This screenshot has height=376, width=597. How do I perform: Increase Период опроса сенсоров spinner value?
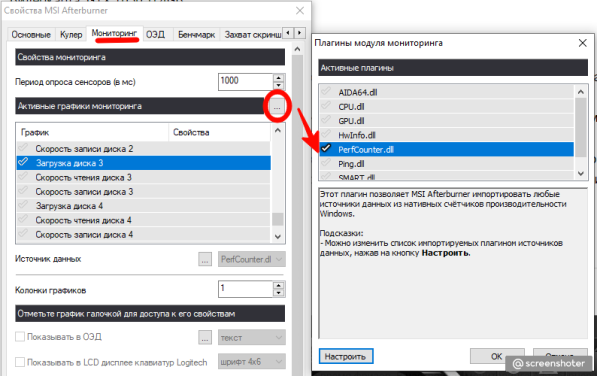click(x=279, y=78)
